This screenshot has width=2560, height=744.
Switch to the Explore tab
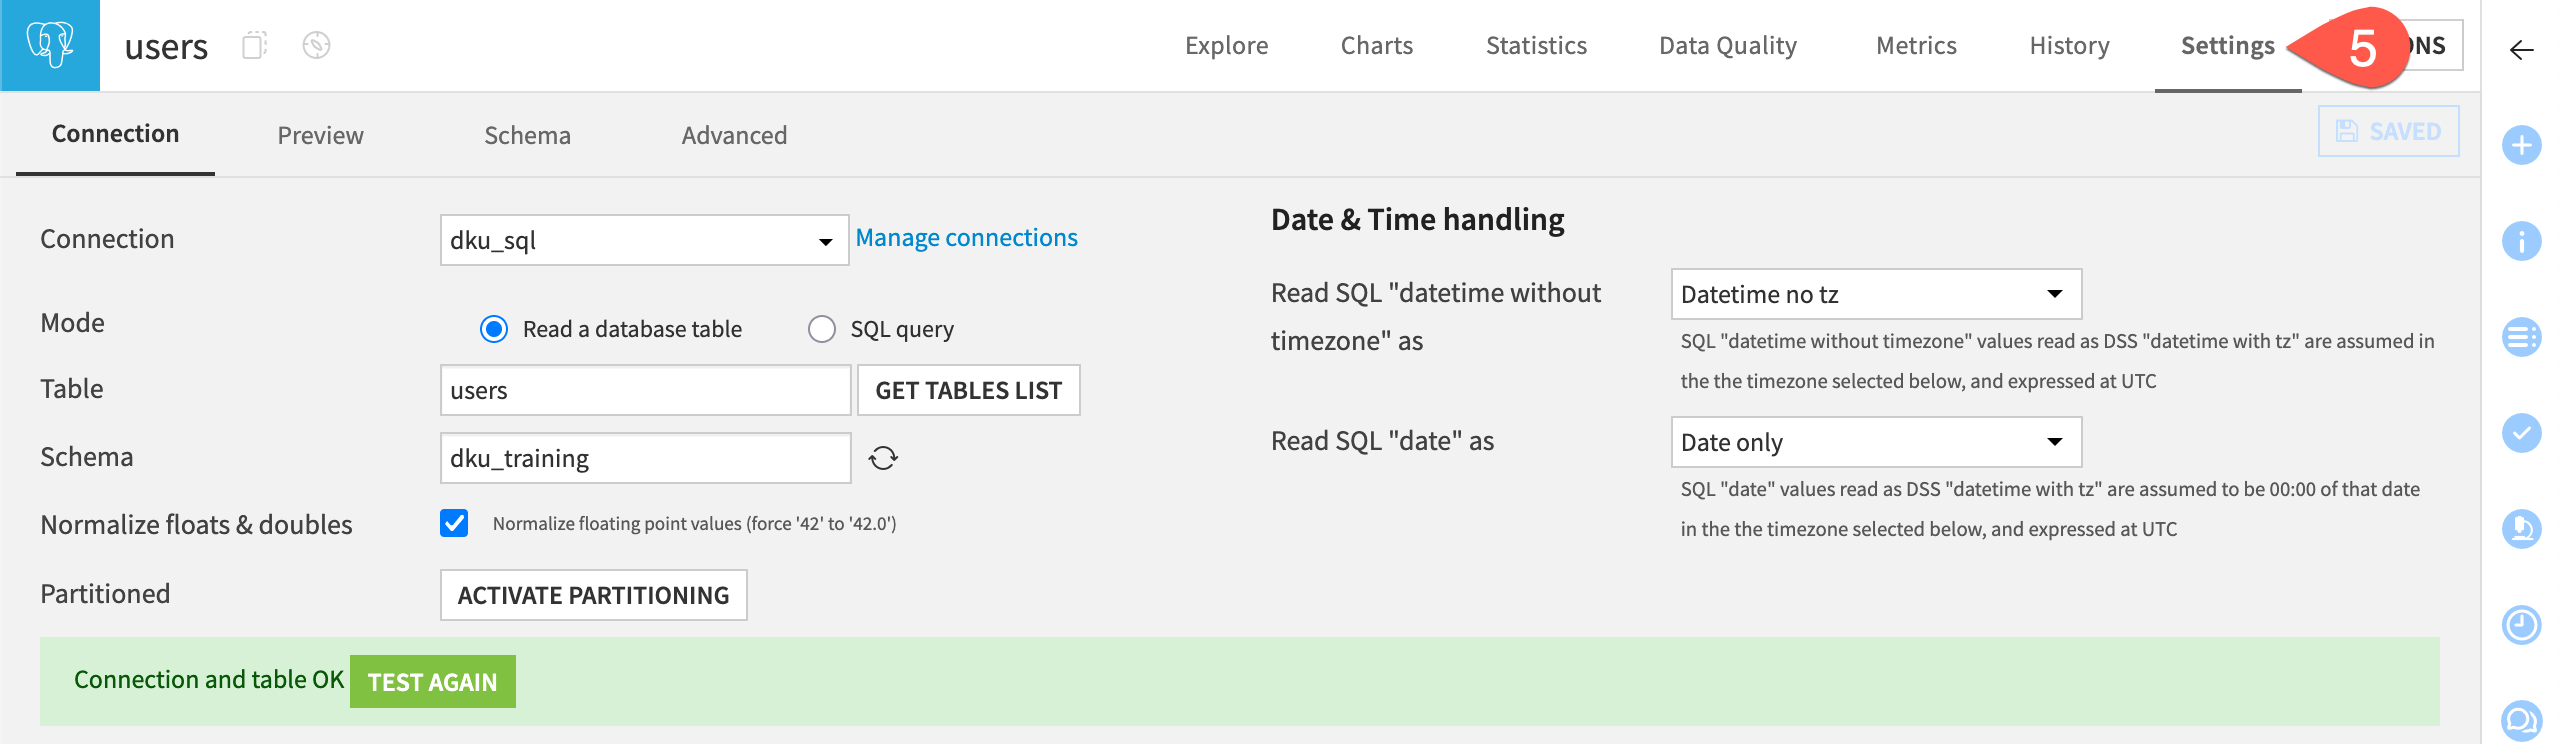(x=1226, y=46)
